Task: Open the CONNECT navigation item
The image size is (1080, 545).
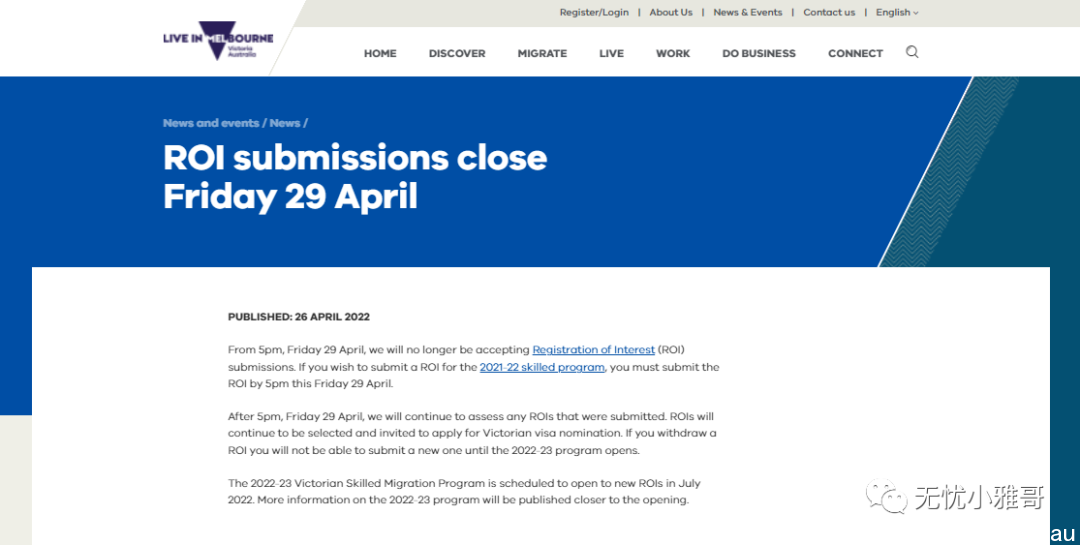Action: point(855,53)
